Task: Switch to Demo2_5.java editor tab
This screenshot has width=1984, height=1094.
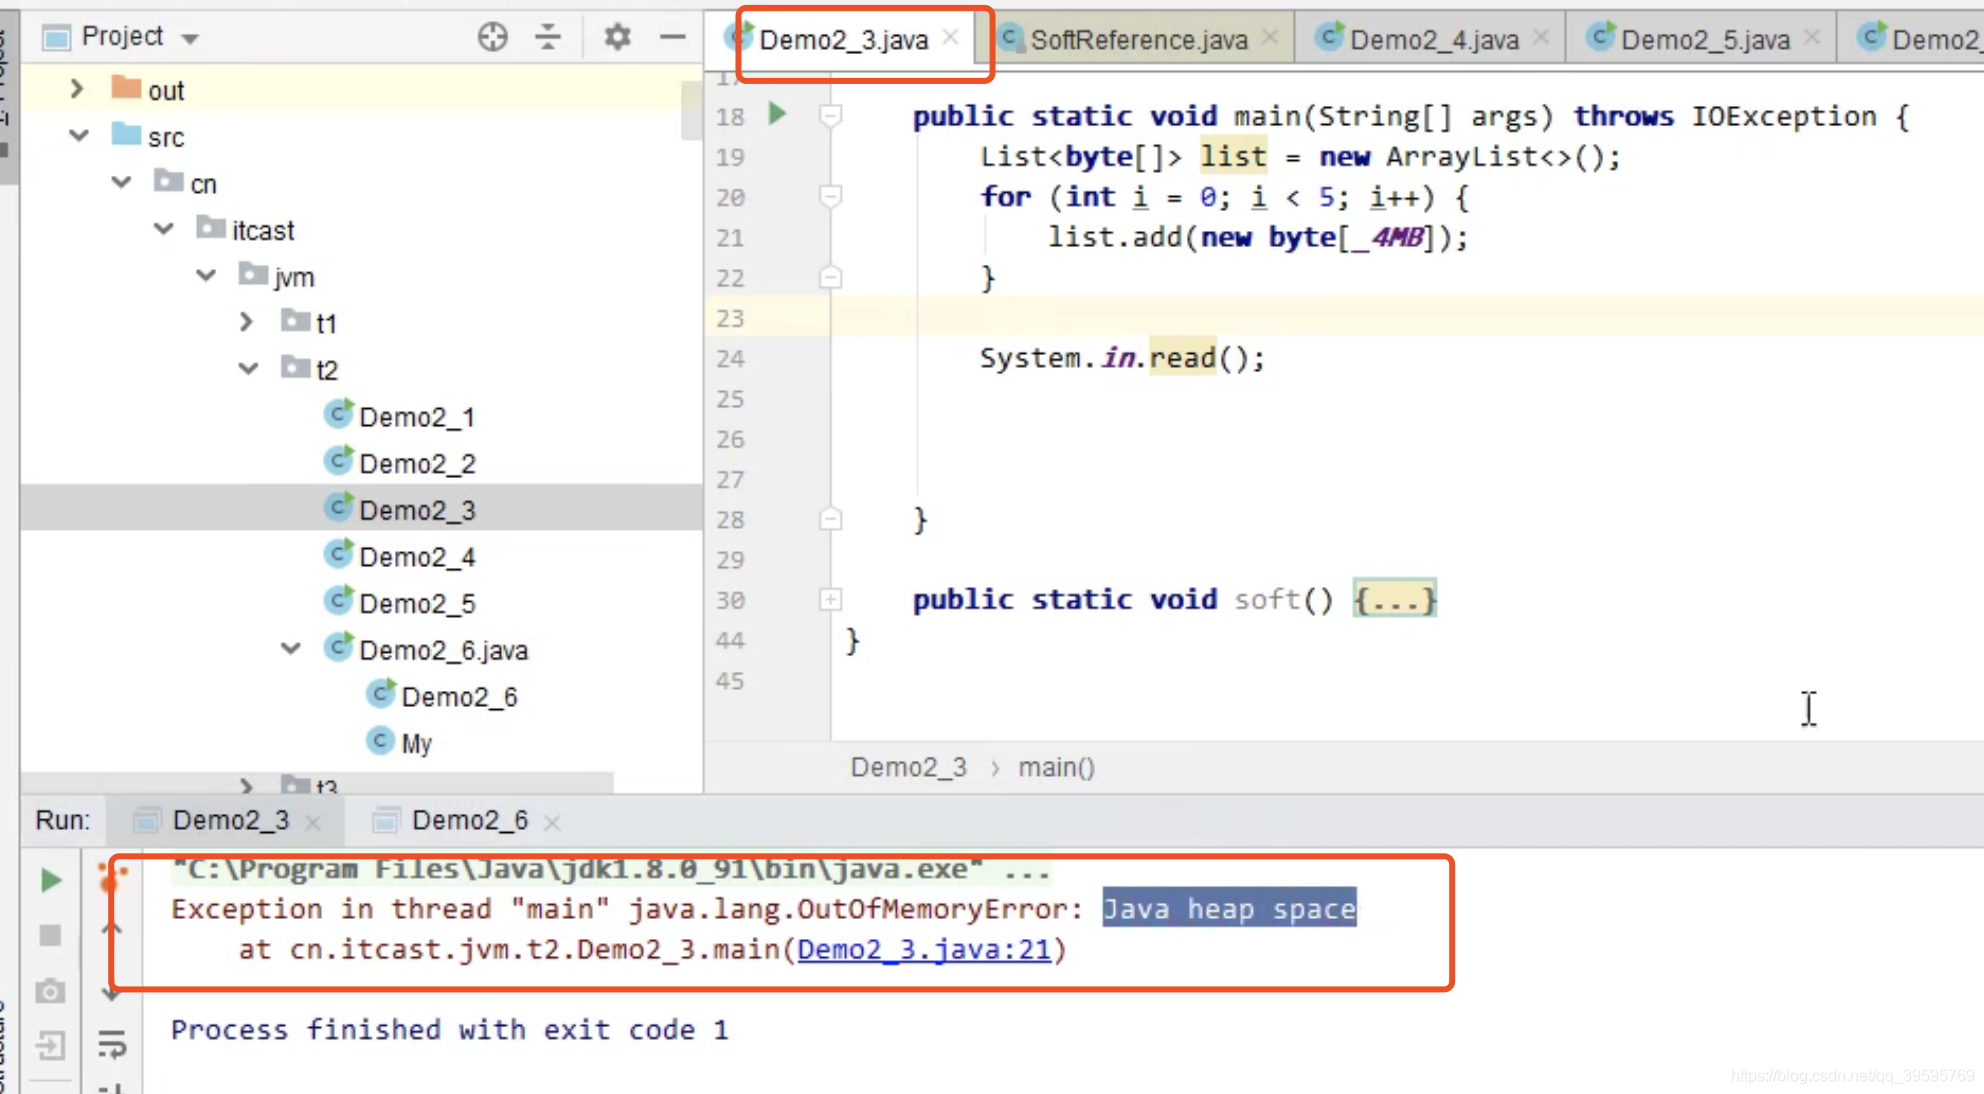Action: point(1704,40)
